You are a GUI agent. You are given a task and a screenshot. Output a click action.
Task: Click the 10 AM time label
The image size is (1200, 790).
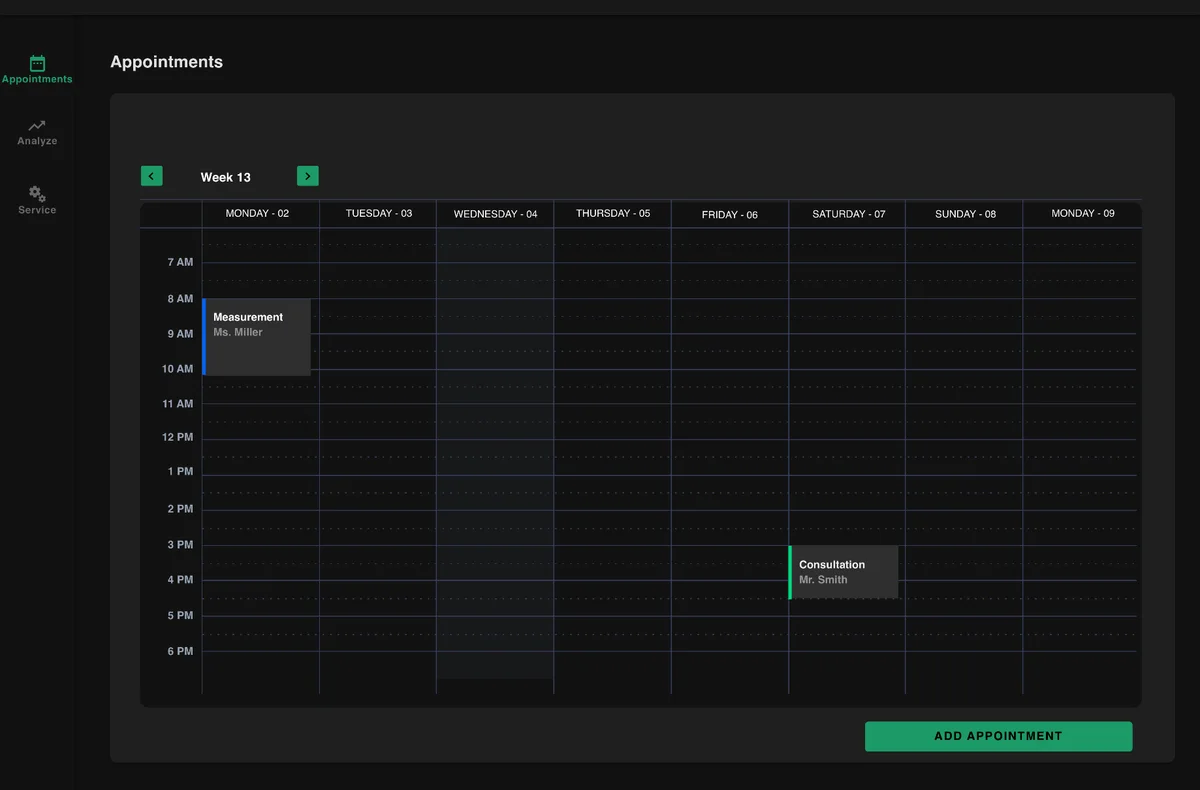[177, 369]
